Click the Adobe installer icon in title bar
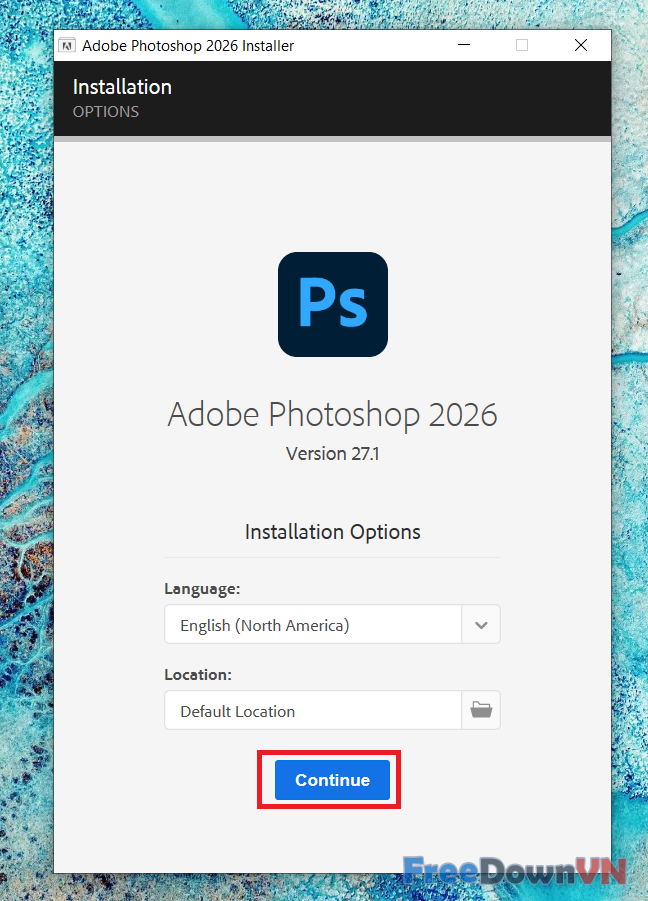The width and height of the screenshot is (648, 901). coord(68,45)
